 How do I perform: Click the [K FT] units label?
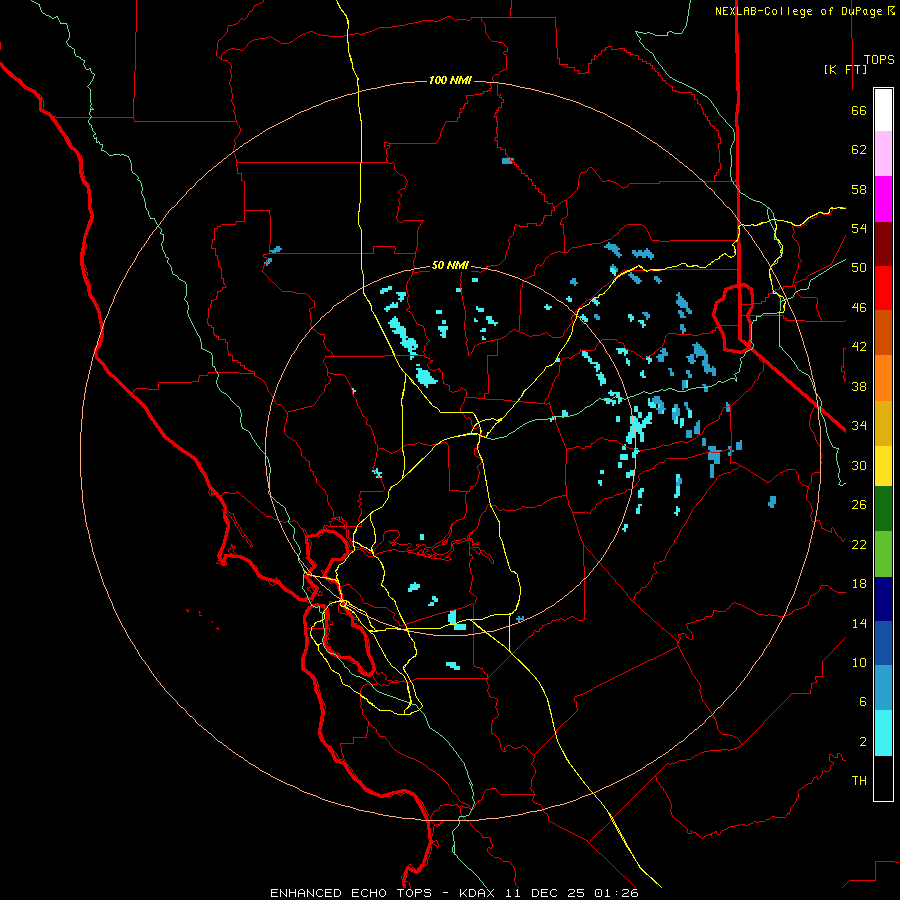845,69
